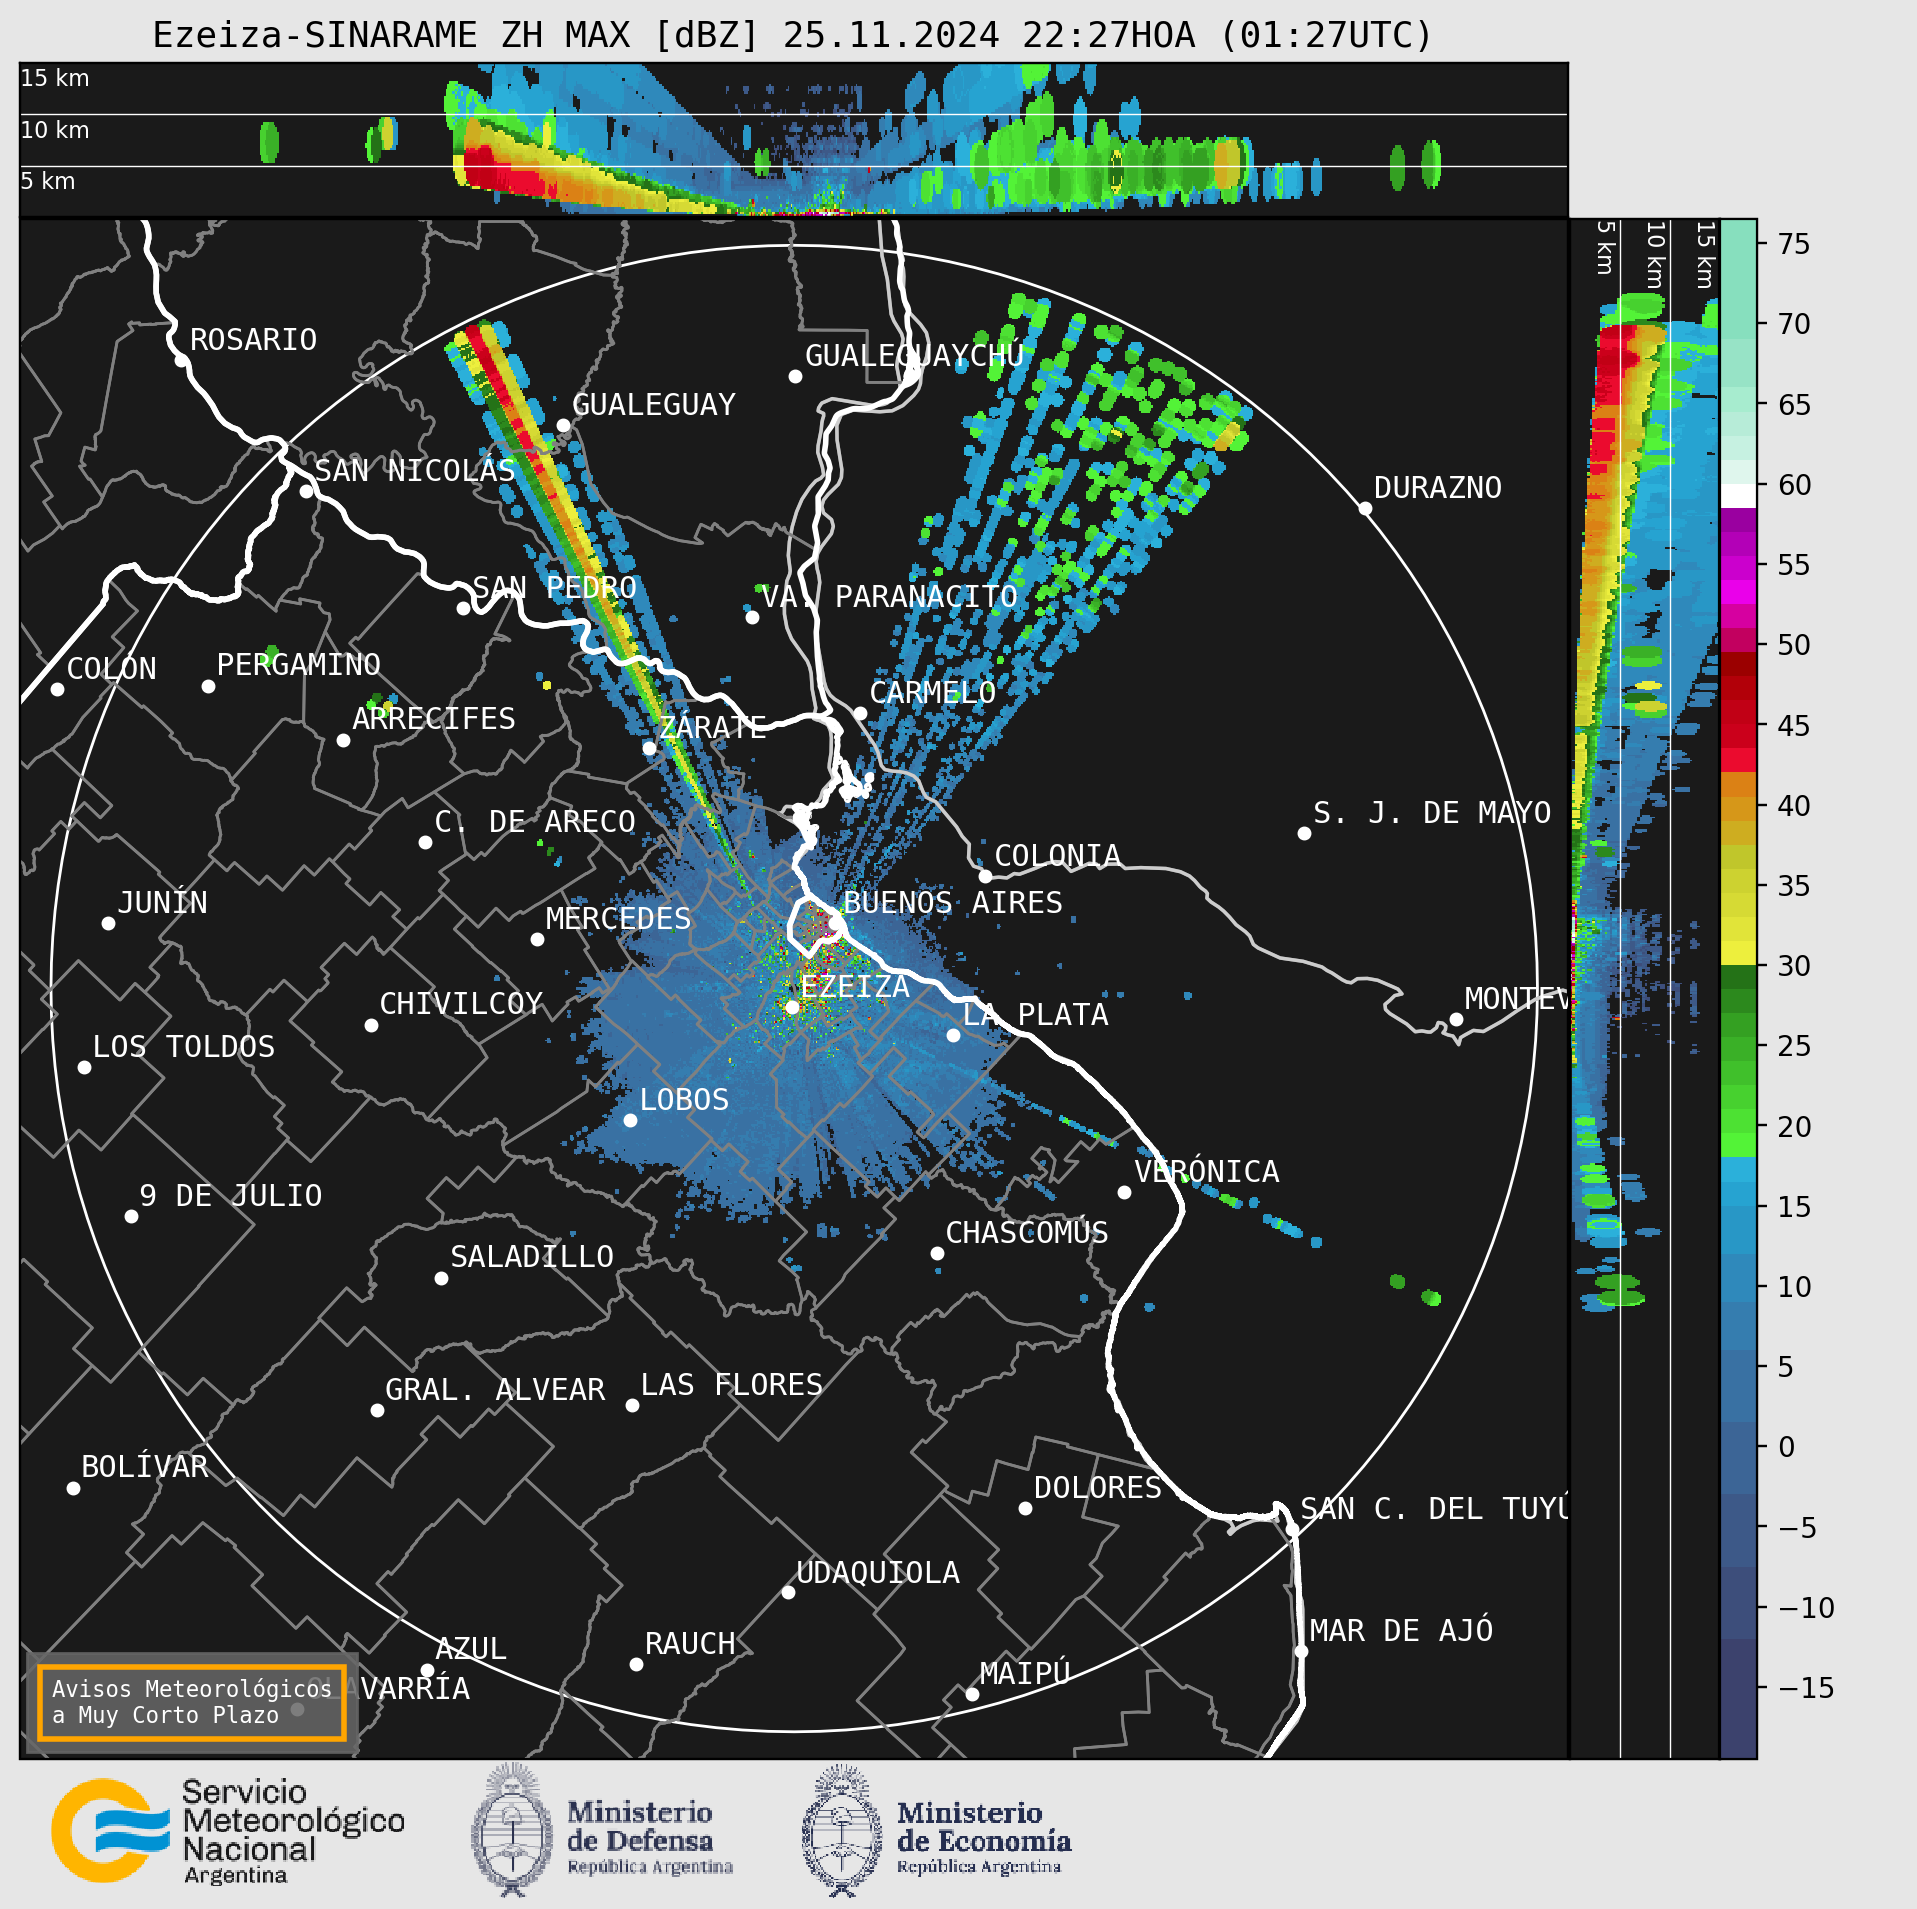1917x1909 pixels.
Task: Click the AZUL city label
Action: [x=470, y=1649]
